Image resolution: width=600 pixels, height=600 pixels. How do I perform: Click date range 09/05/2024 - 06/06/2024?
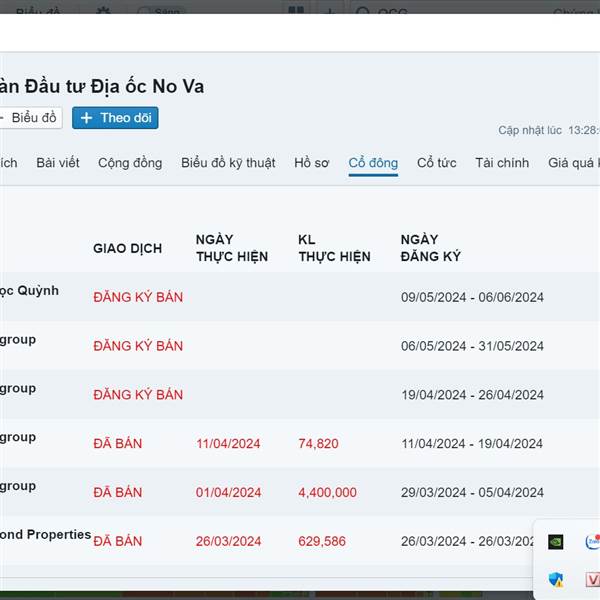click(472, 297)
